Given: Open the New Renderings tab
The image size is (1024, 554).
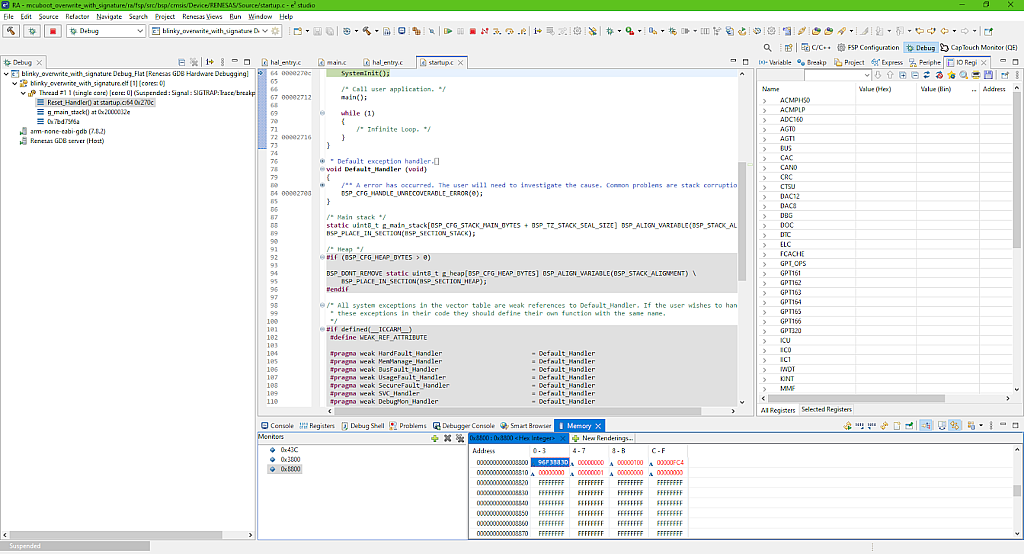Looking at the screenshot, I should (603, 438).
